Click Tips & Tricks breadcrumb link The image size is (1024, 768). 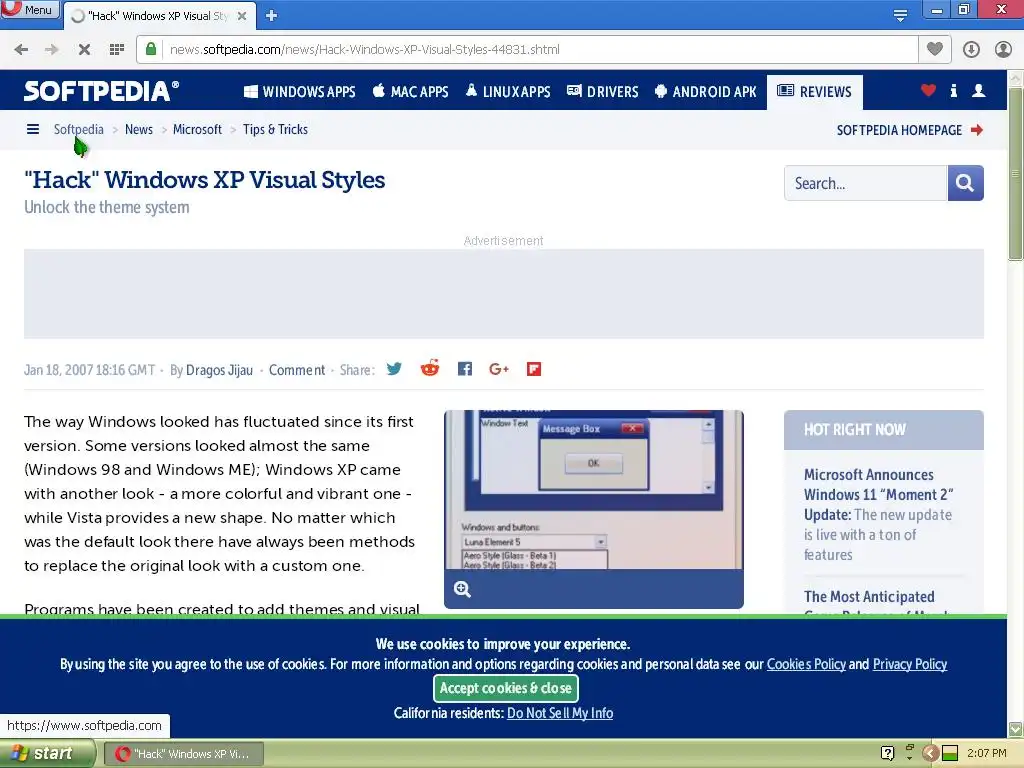275,129
